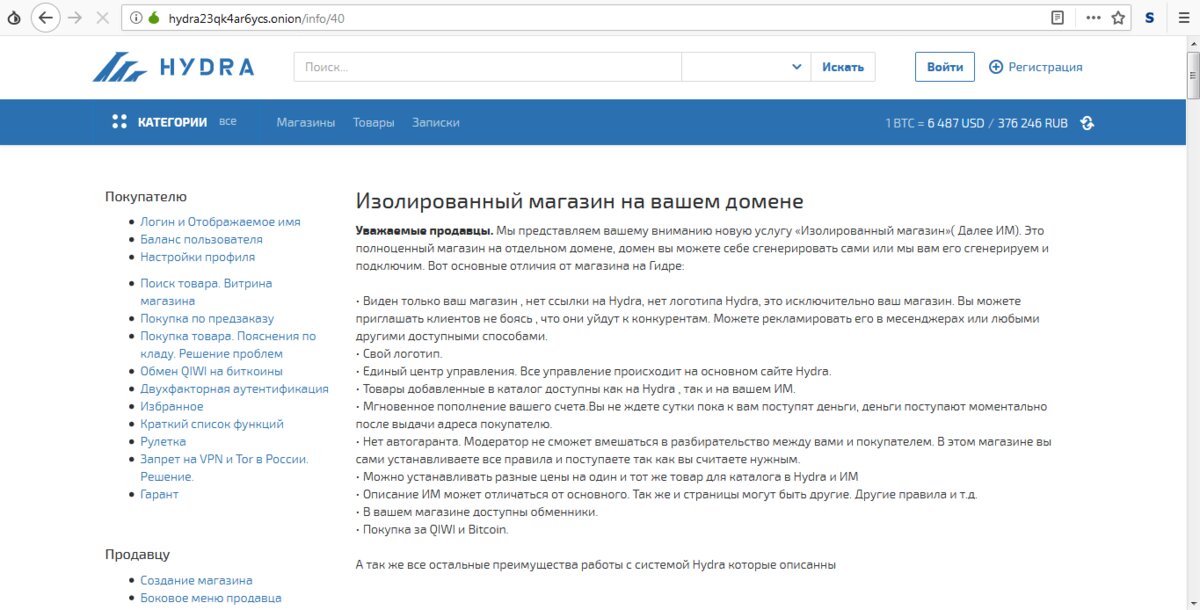Open page actions three-dots menu
The height and width of the screenshot is (610, 1200).
[x=1093, y=18]
